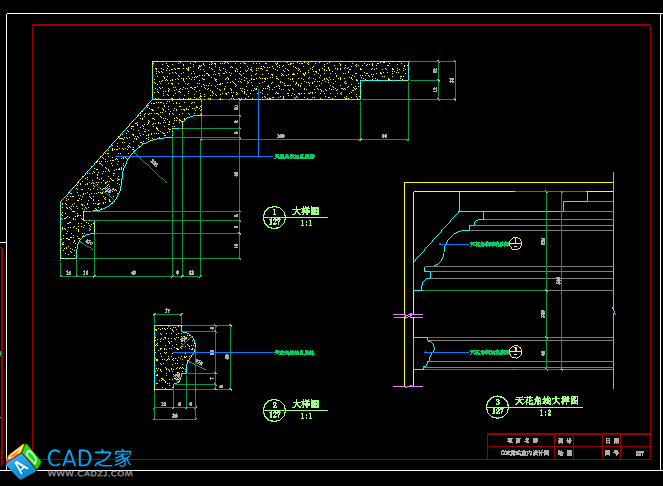Select the small yellow-hatched molding profile
663x486 pixels.
166,357
